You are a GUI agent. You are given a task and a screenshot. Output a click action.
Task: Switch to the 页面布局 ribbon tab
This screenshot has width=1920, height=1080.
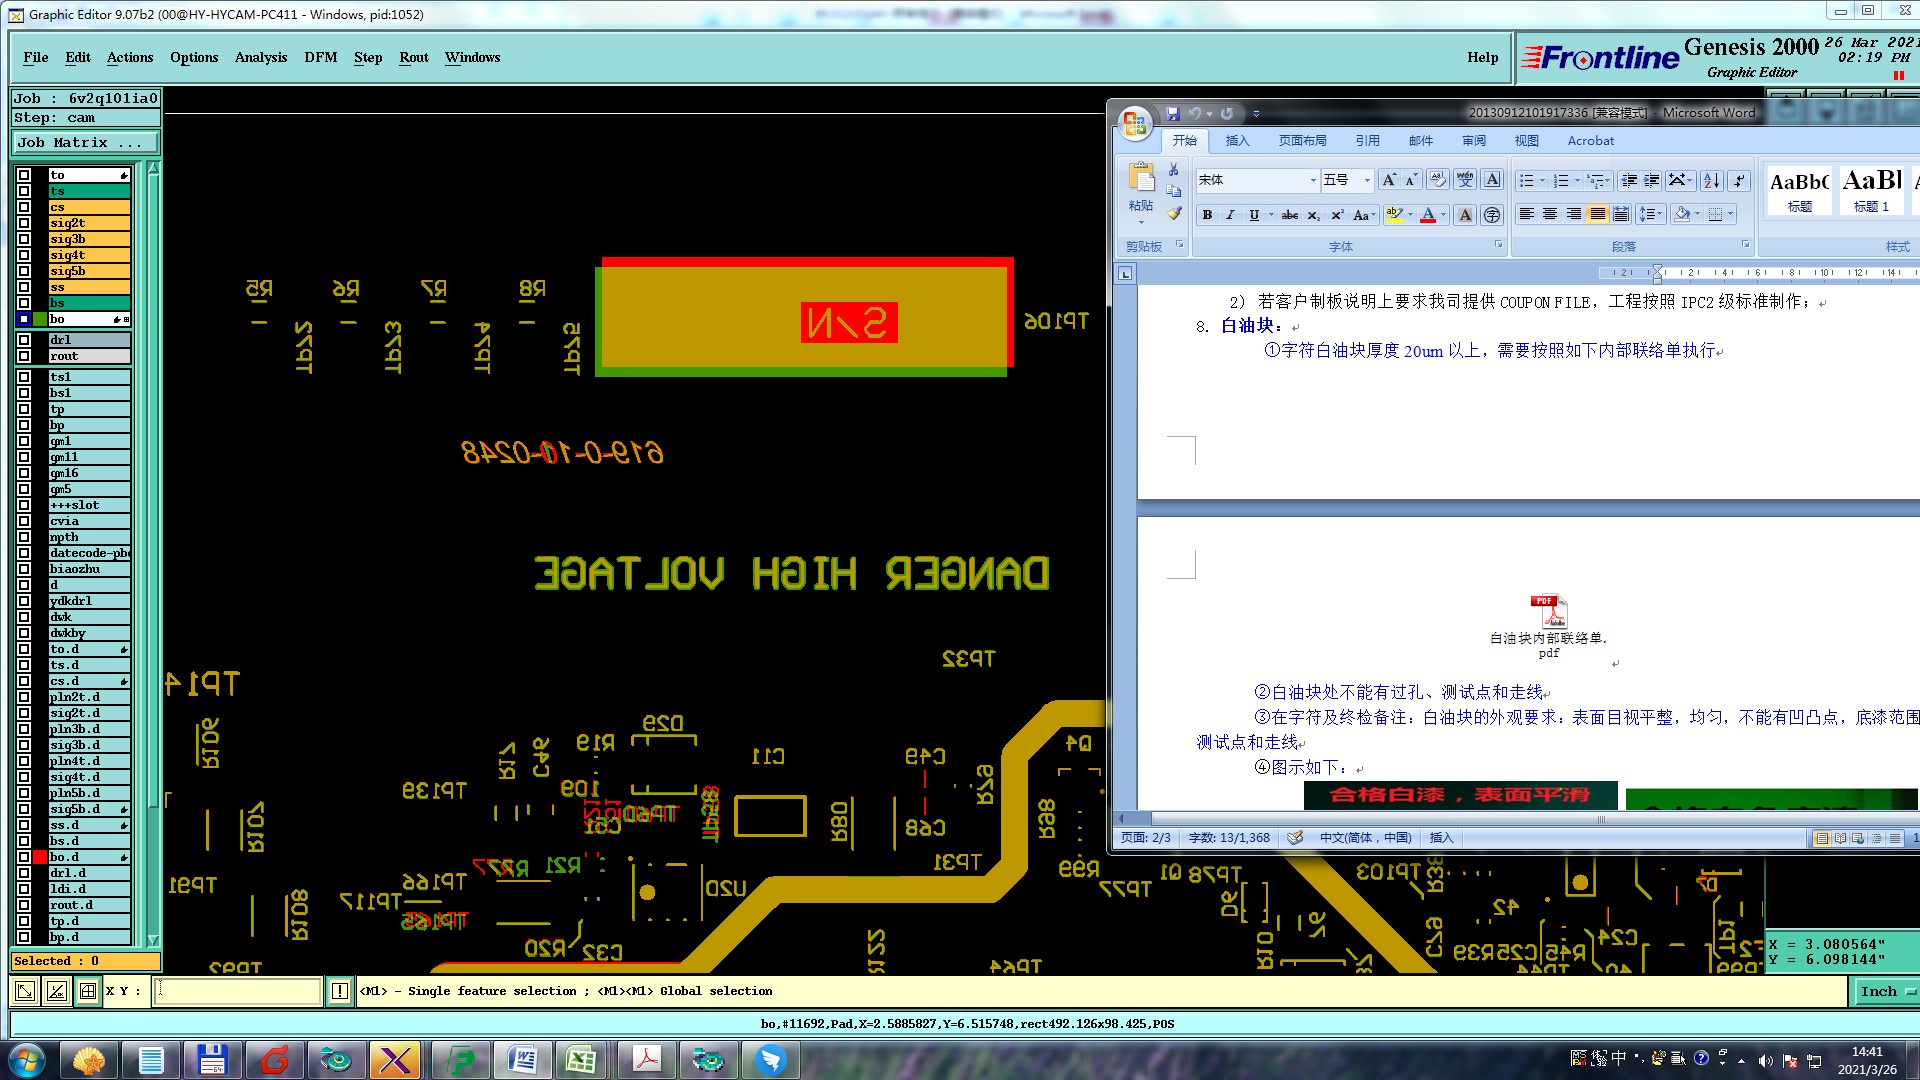1302,141
